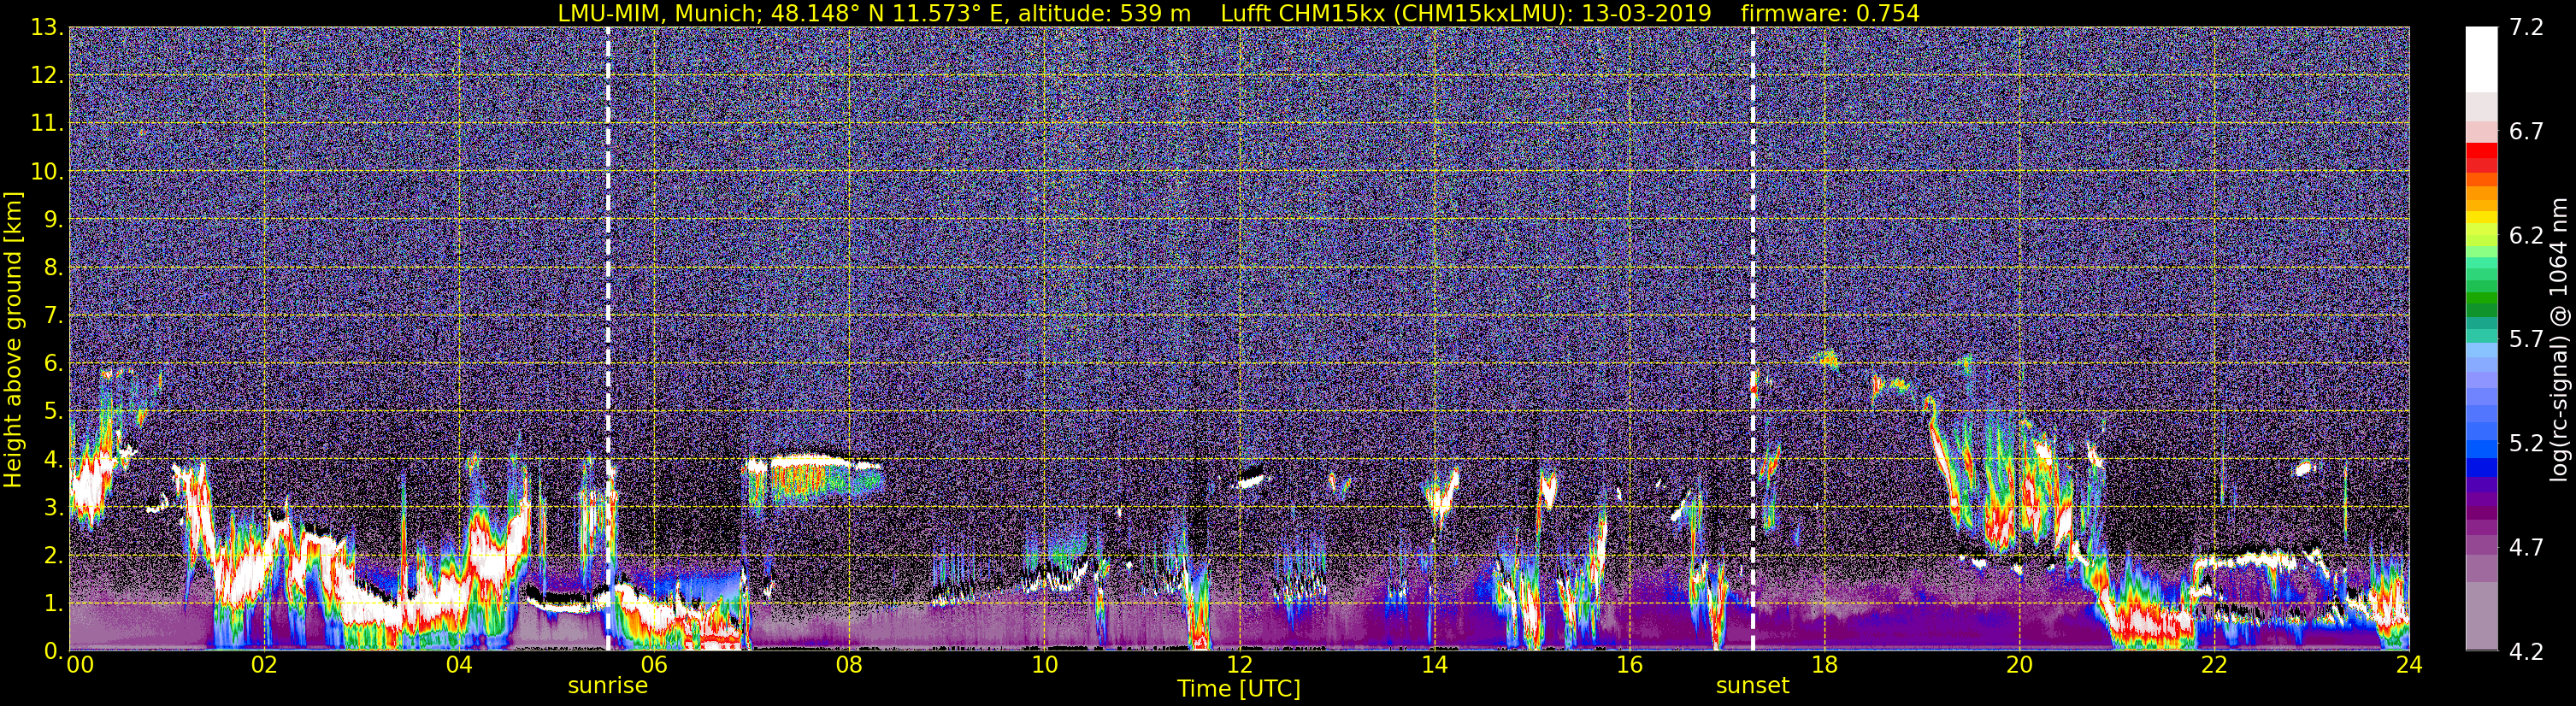Click the colorbar value '4.7'
This screenshot has height=706, width=2576.
click(2526, 548)
